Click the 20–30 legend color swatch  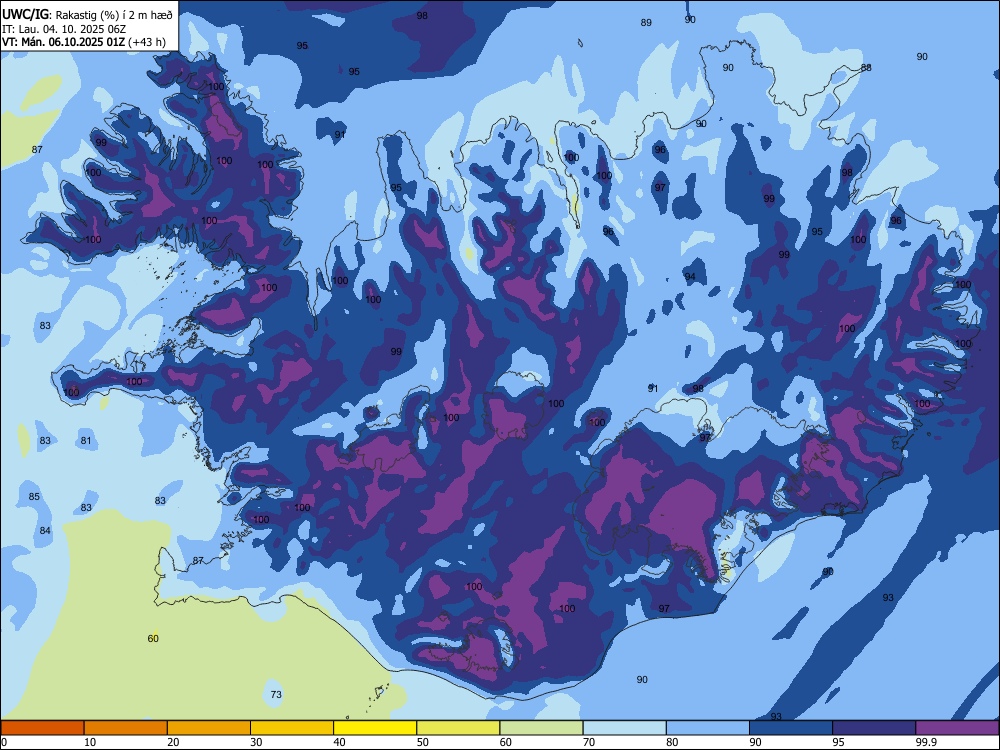tap(209, 728)
